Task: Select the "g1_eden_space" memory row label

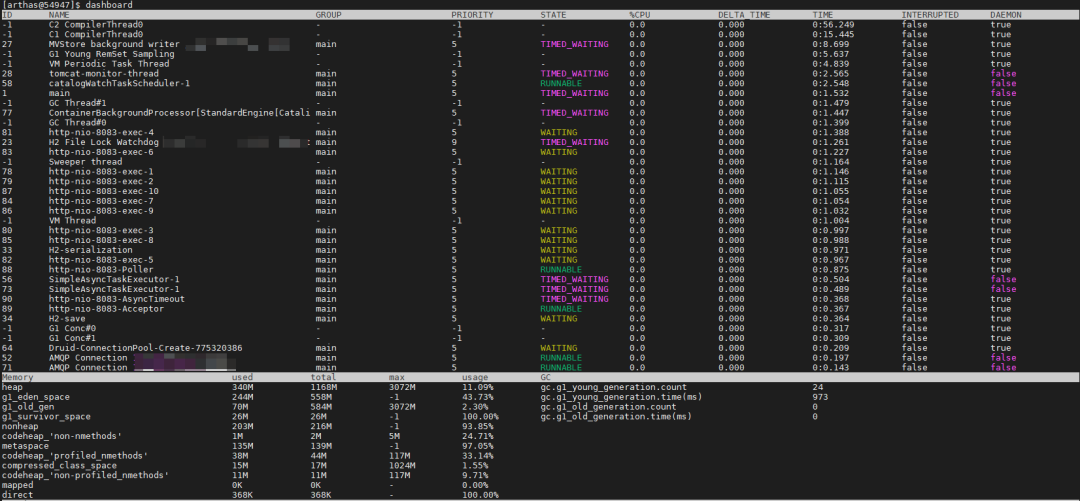Action: (36, 397)
